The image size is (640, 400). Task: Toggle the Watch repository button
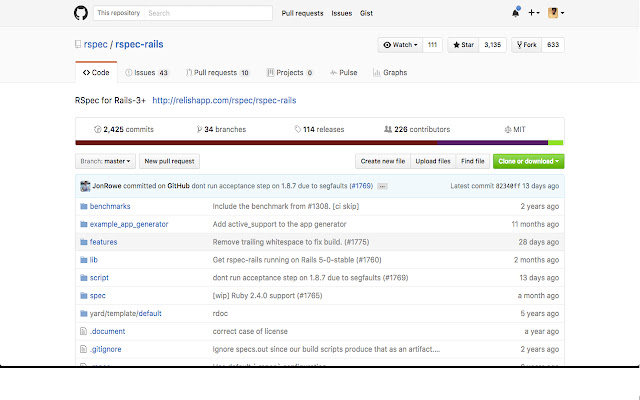click(400, 45)
